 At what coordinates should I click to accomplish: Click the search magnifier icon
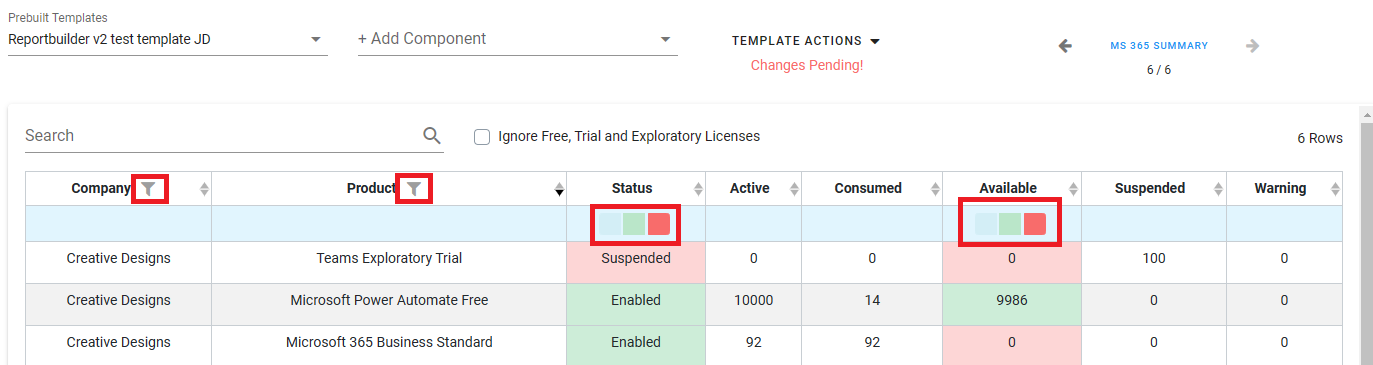click(x=432, y=136)
